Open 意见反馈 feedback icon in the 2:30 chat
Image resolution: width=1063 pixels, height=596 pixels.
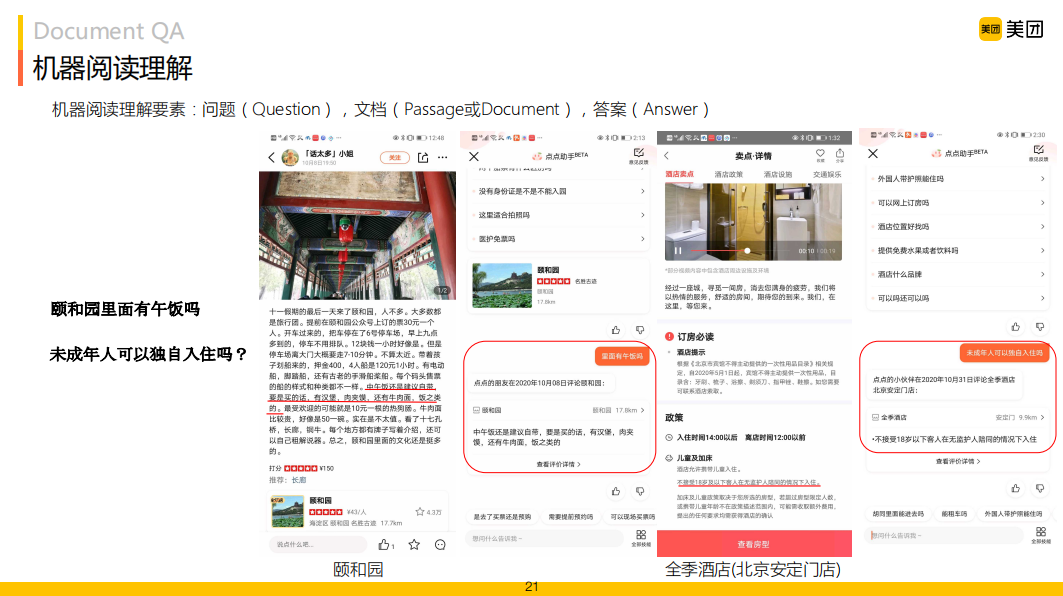pyautogui.click(x=1039, y=153)
